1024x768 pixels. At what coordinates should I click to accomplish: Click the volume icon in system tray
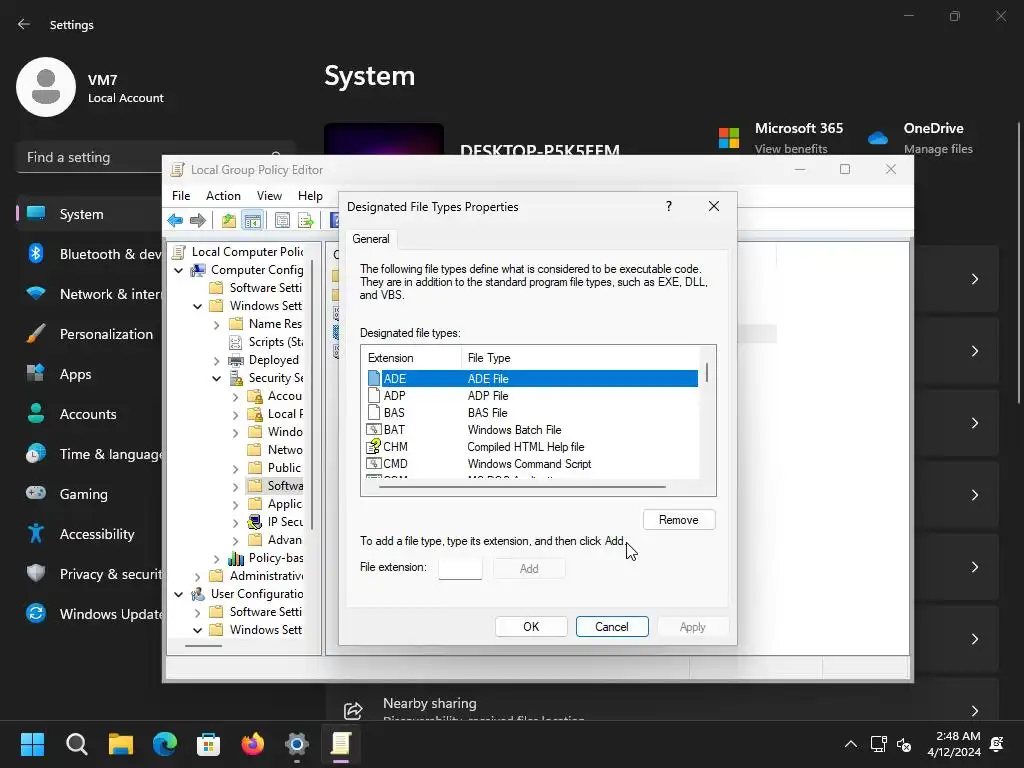click(x=904, y=744)
